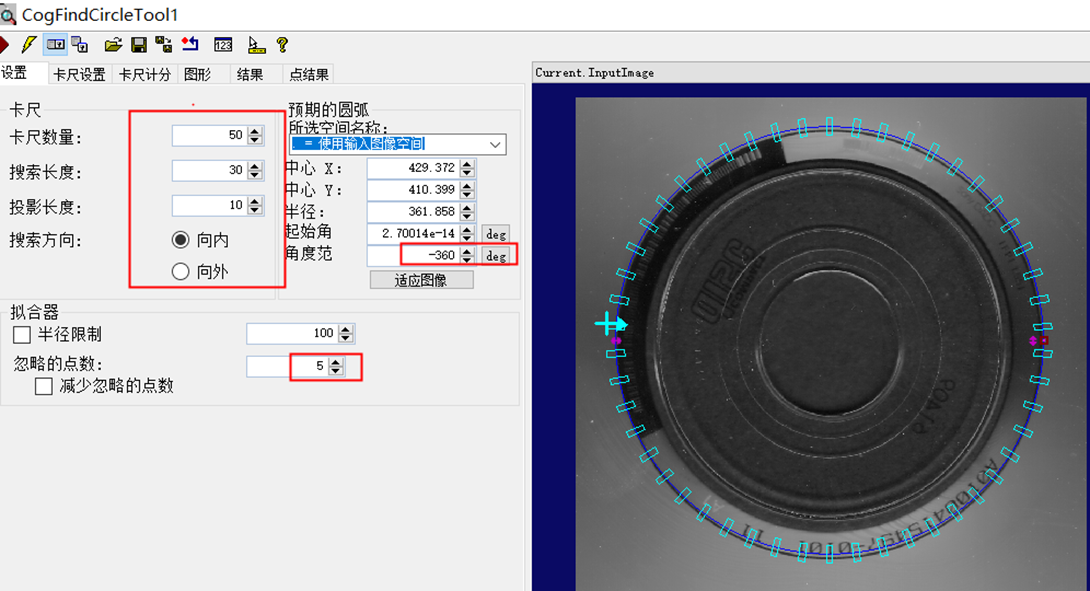Click the floppy disk save icon
Screen dimensions: 1090x591
point(139,45)
